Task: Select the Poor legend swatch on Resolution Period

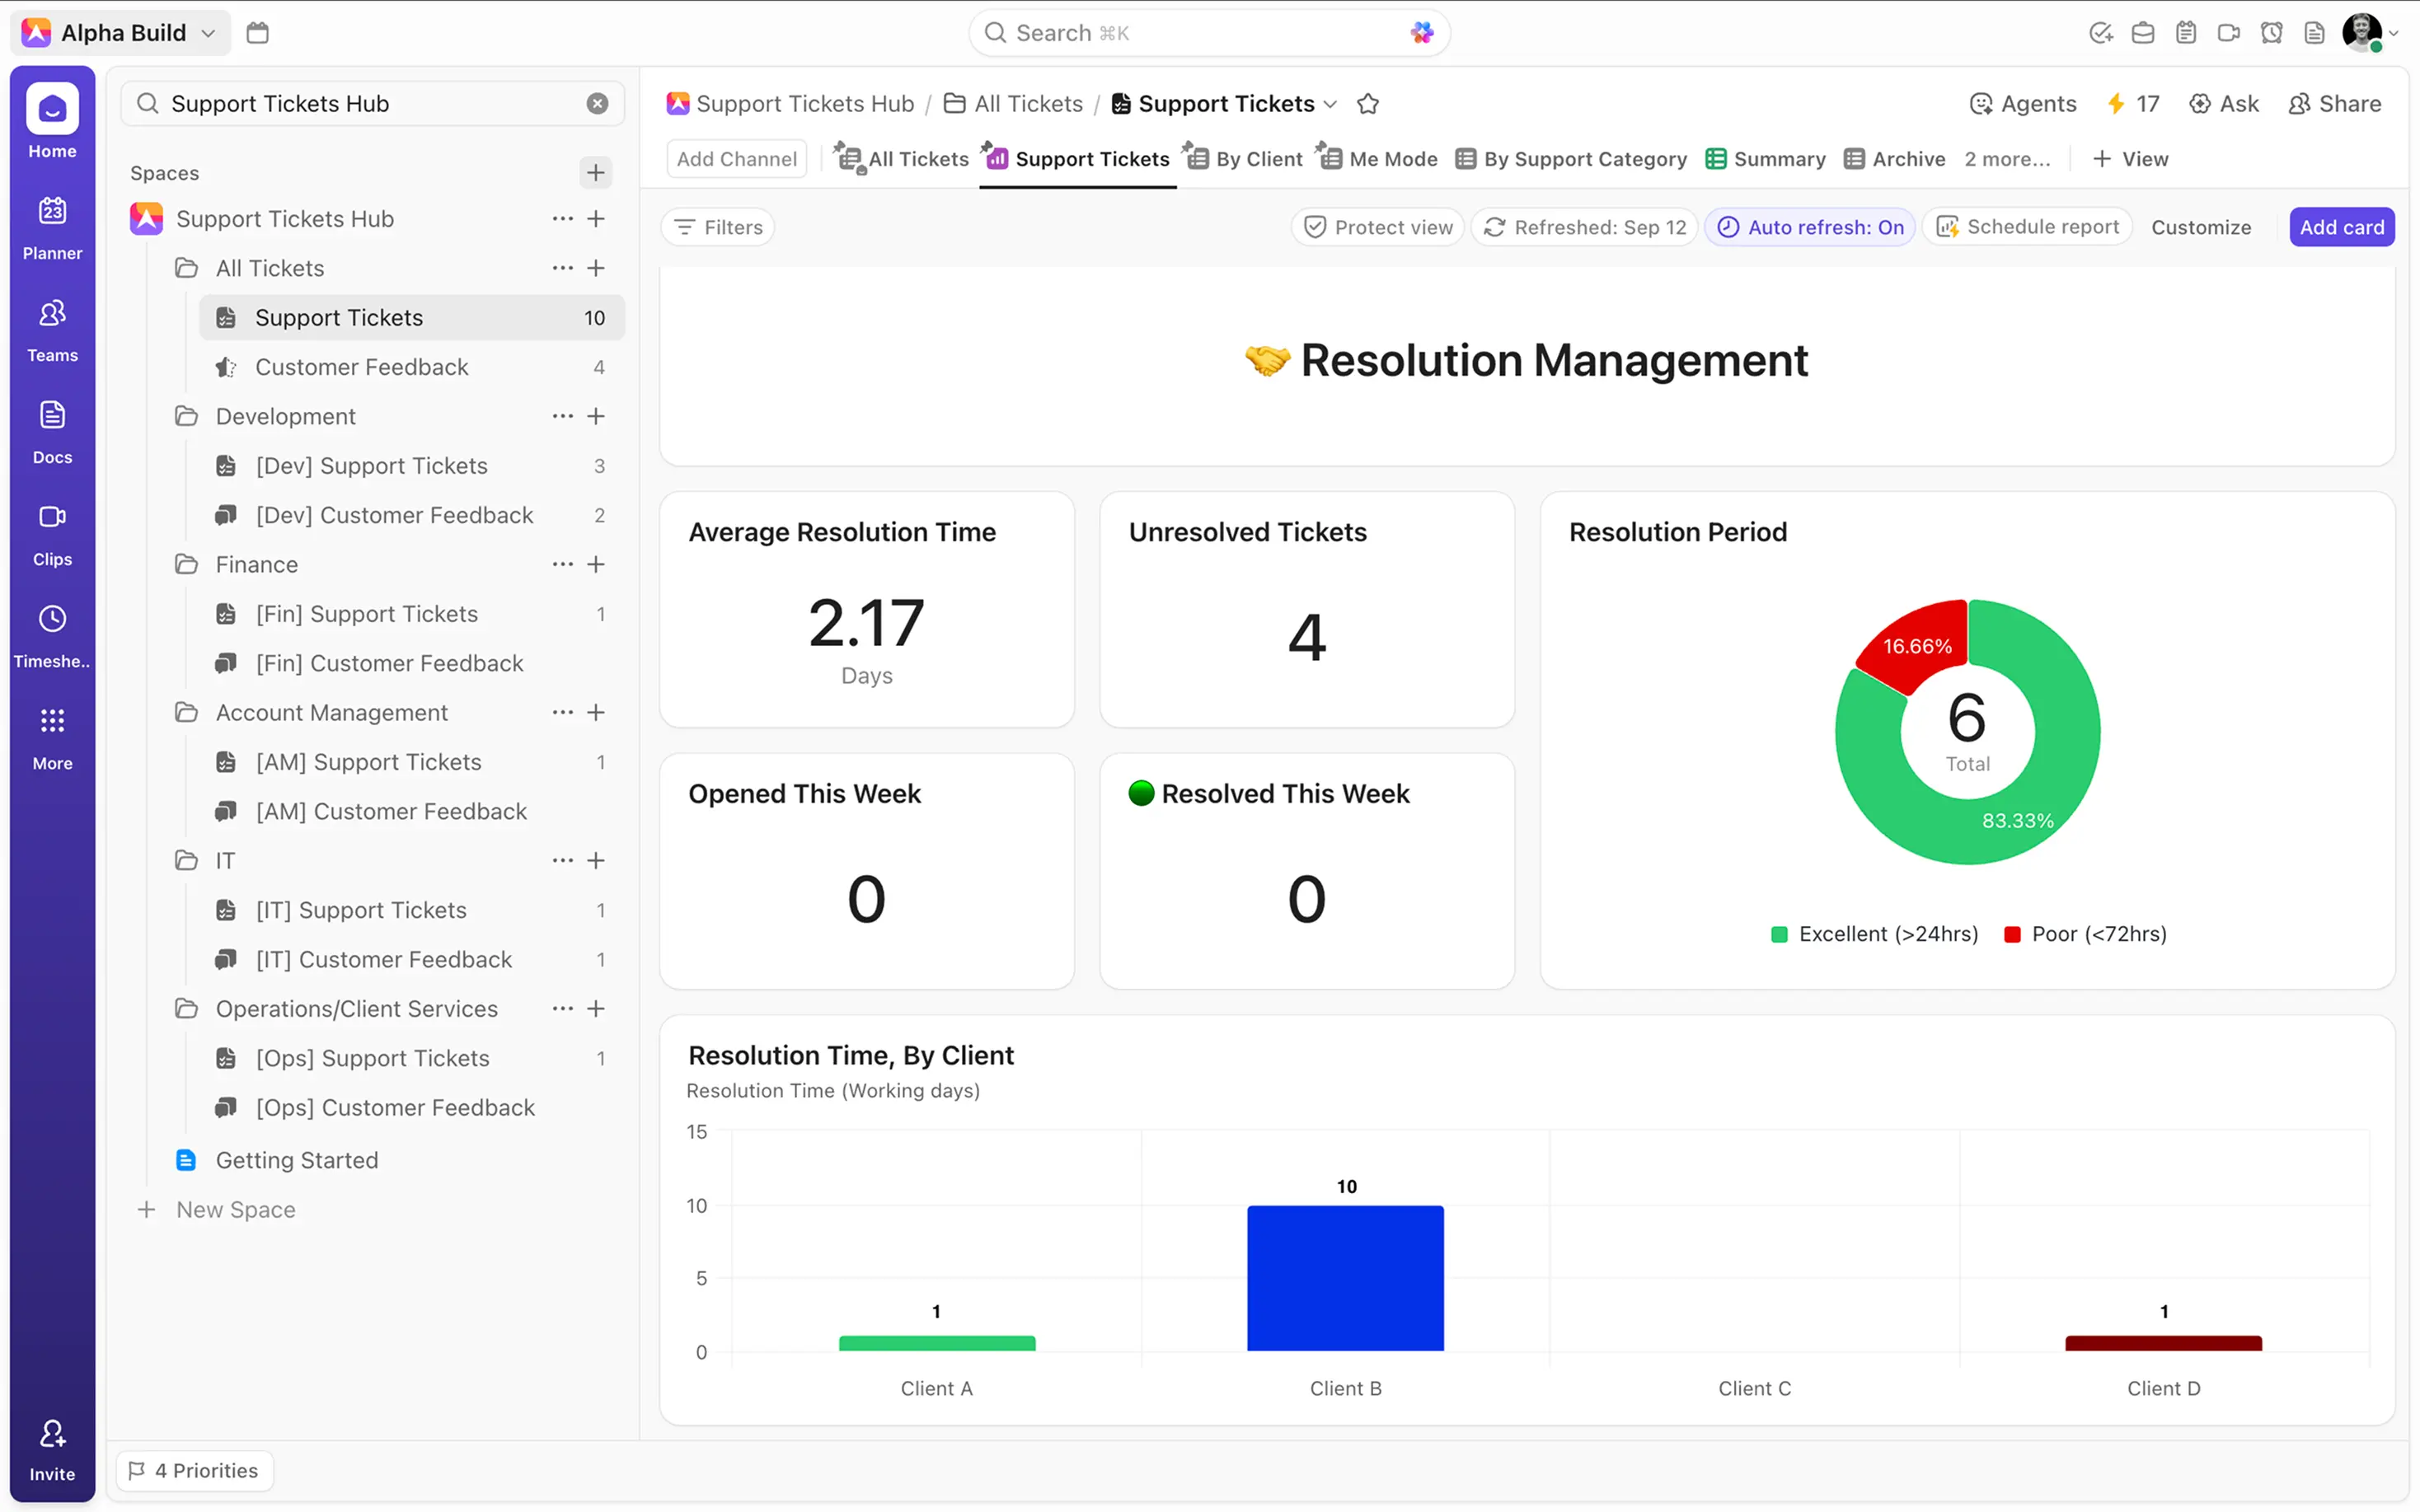Action: (x=2013, y=933)
